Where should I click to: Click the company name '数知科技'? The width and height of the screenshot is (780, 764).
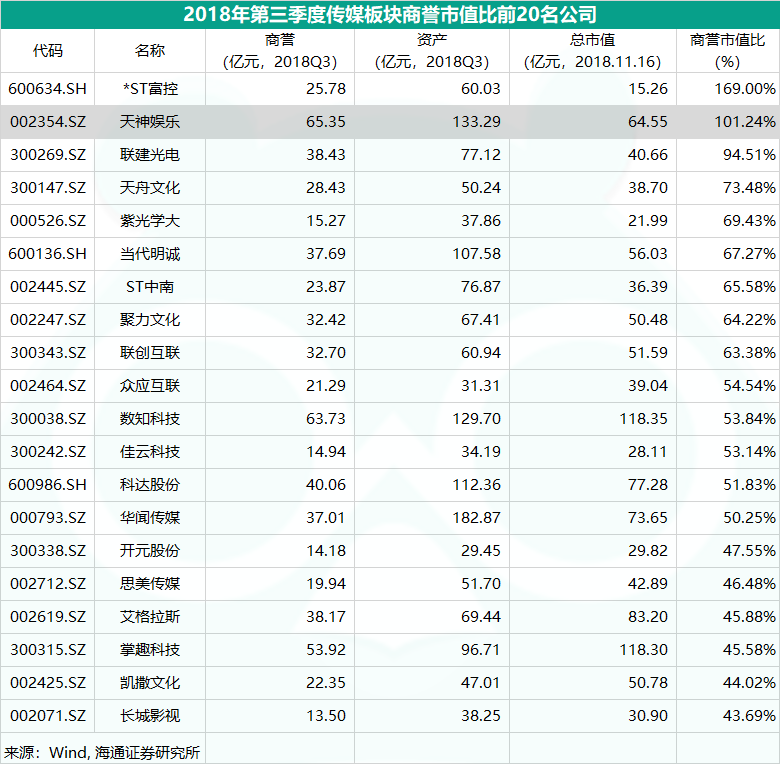[x=150, y=419]
